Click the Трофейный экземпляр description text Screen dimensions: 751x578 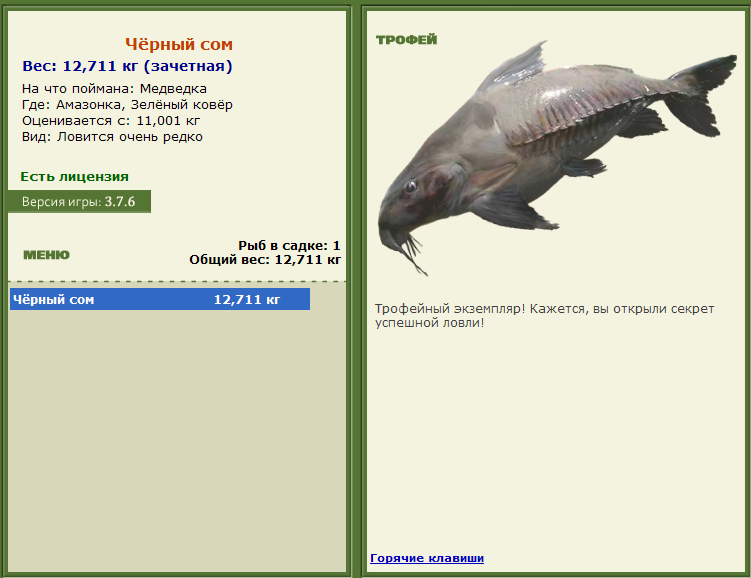[545, 316]
